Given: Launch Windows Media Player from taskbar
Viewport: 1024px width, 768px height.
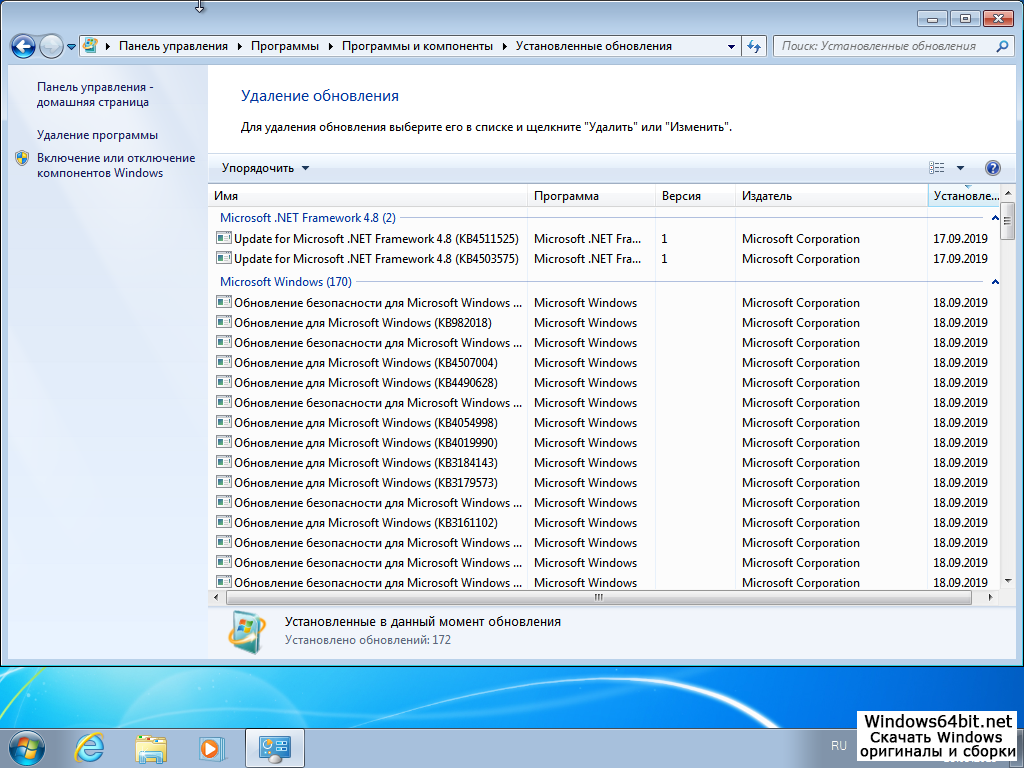Looking at the screenshot, I should (211, 747).
